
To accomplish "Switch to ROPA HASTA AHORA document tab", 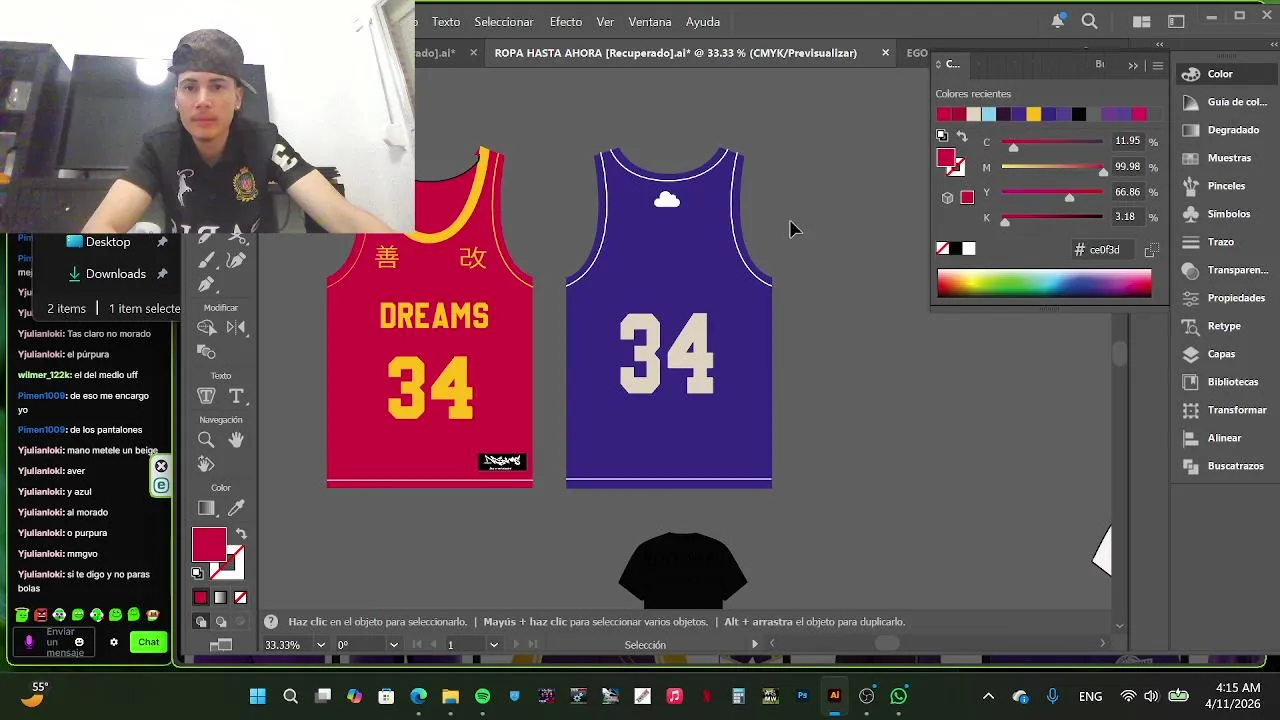I will [x=676, y=53].
